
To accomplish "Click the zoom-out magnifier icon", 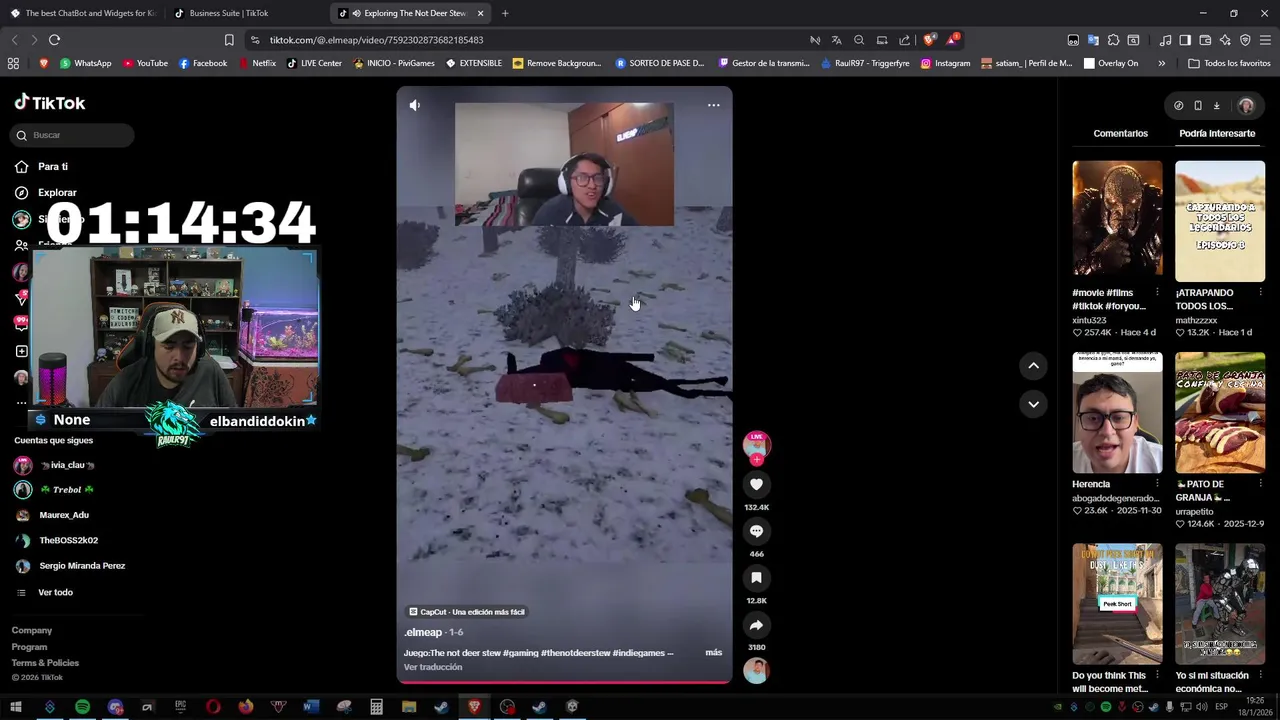I will (859, 40).
